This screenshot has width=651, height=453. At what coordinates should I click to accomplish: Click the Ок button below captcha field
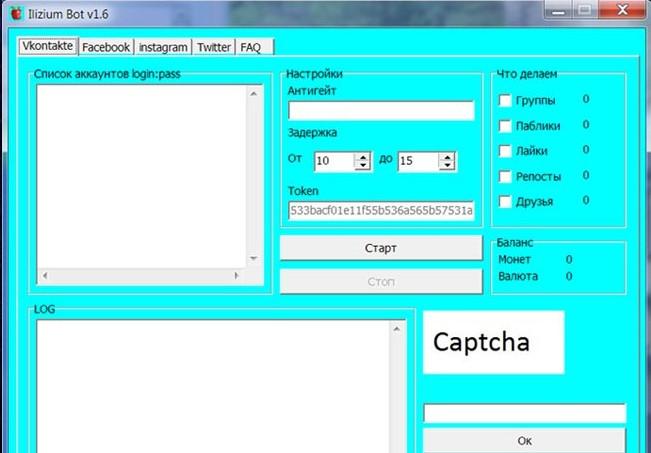[x=524, y=440]
